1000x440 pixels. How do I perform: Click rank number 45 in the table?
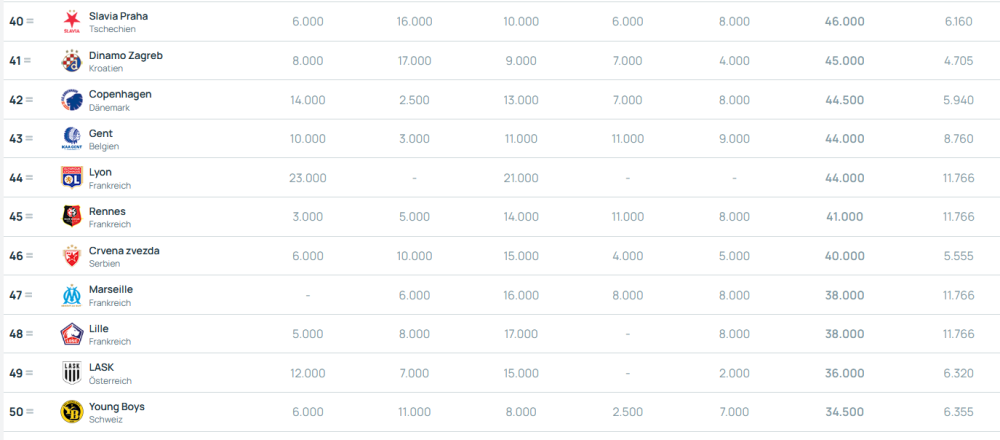tap(16, 217)
